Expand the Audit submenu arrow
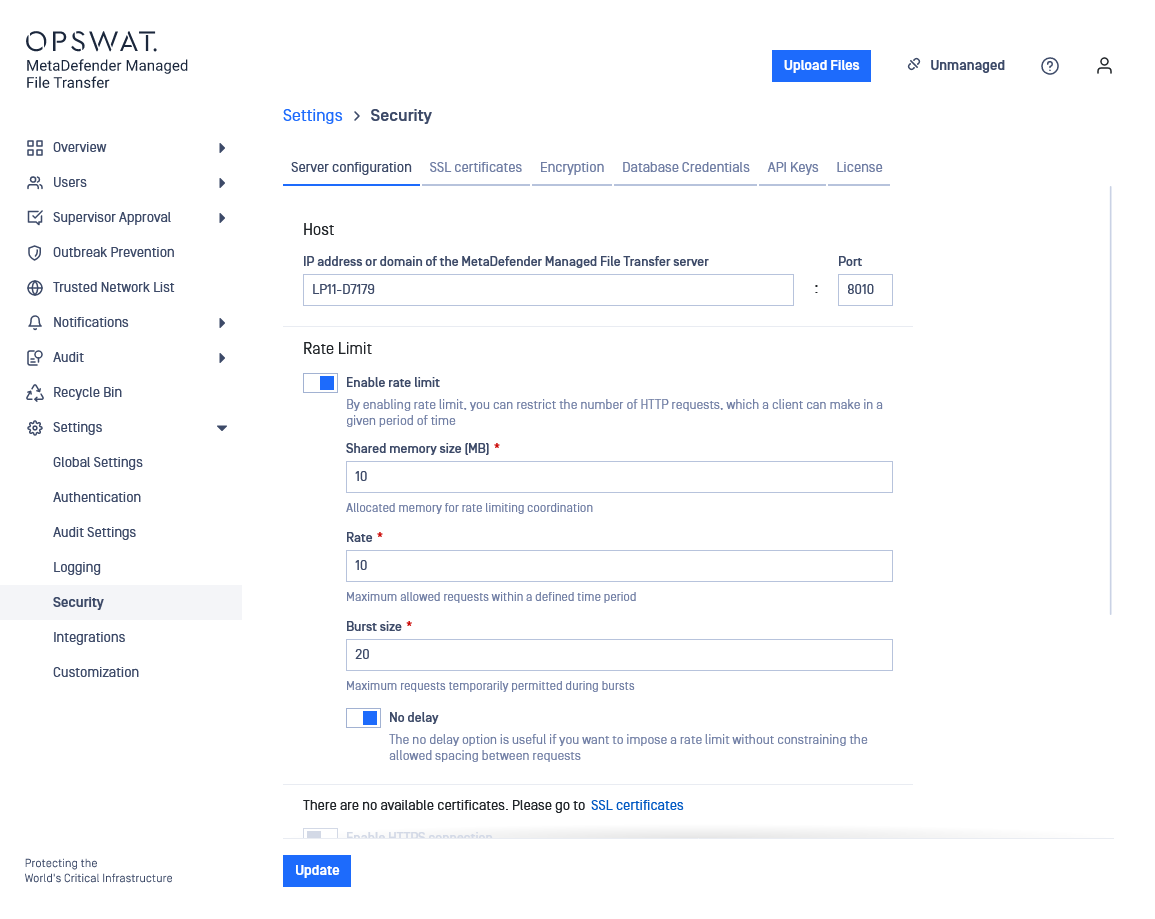This screenshot has width=1155, height=919. [222, 358]
